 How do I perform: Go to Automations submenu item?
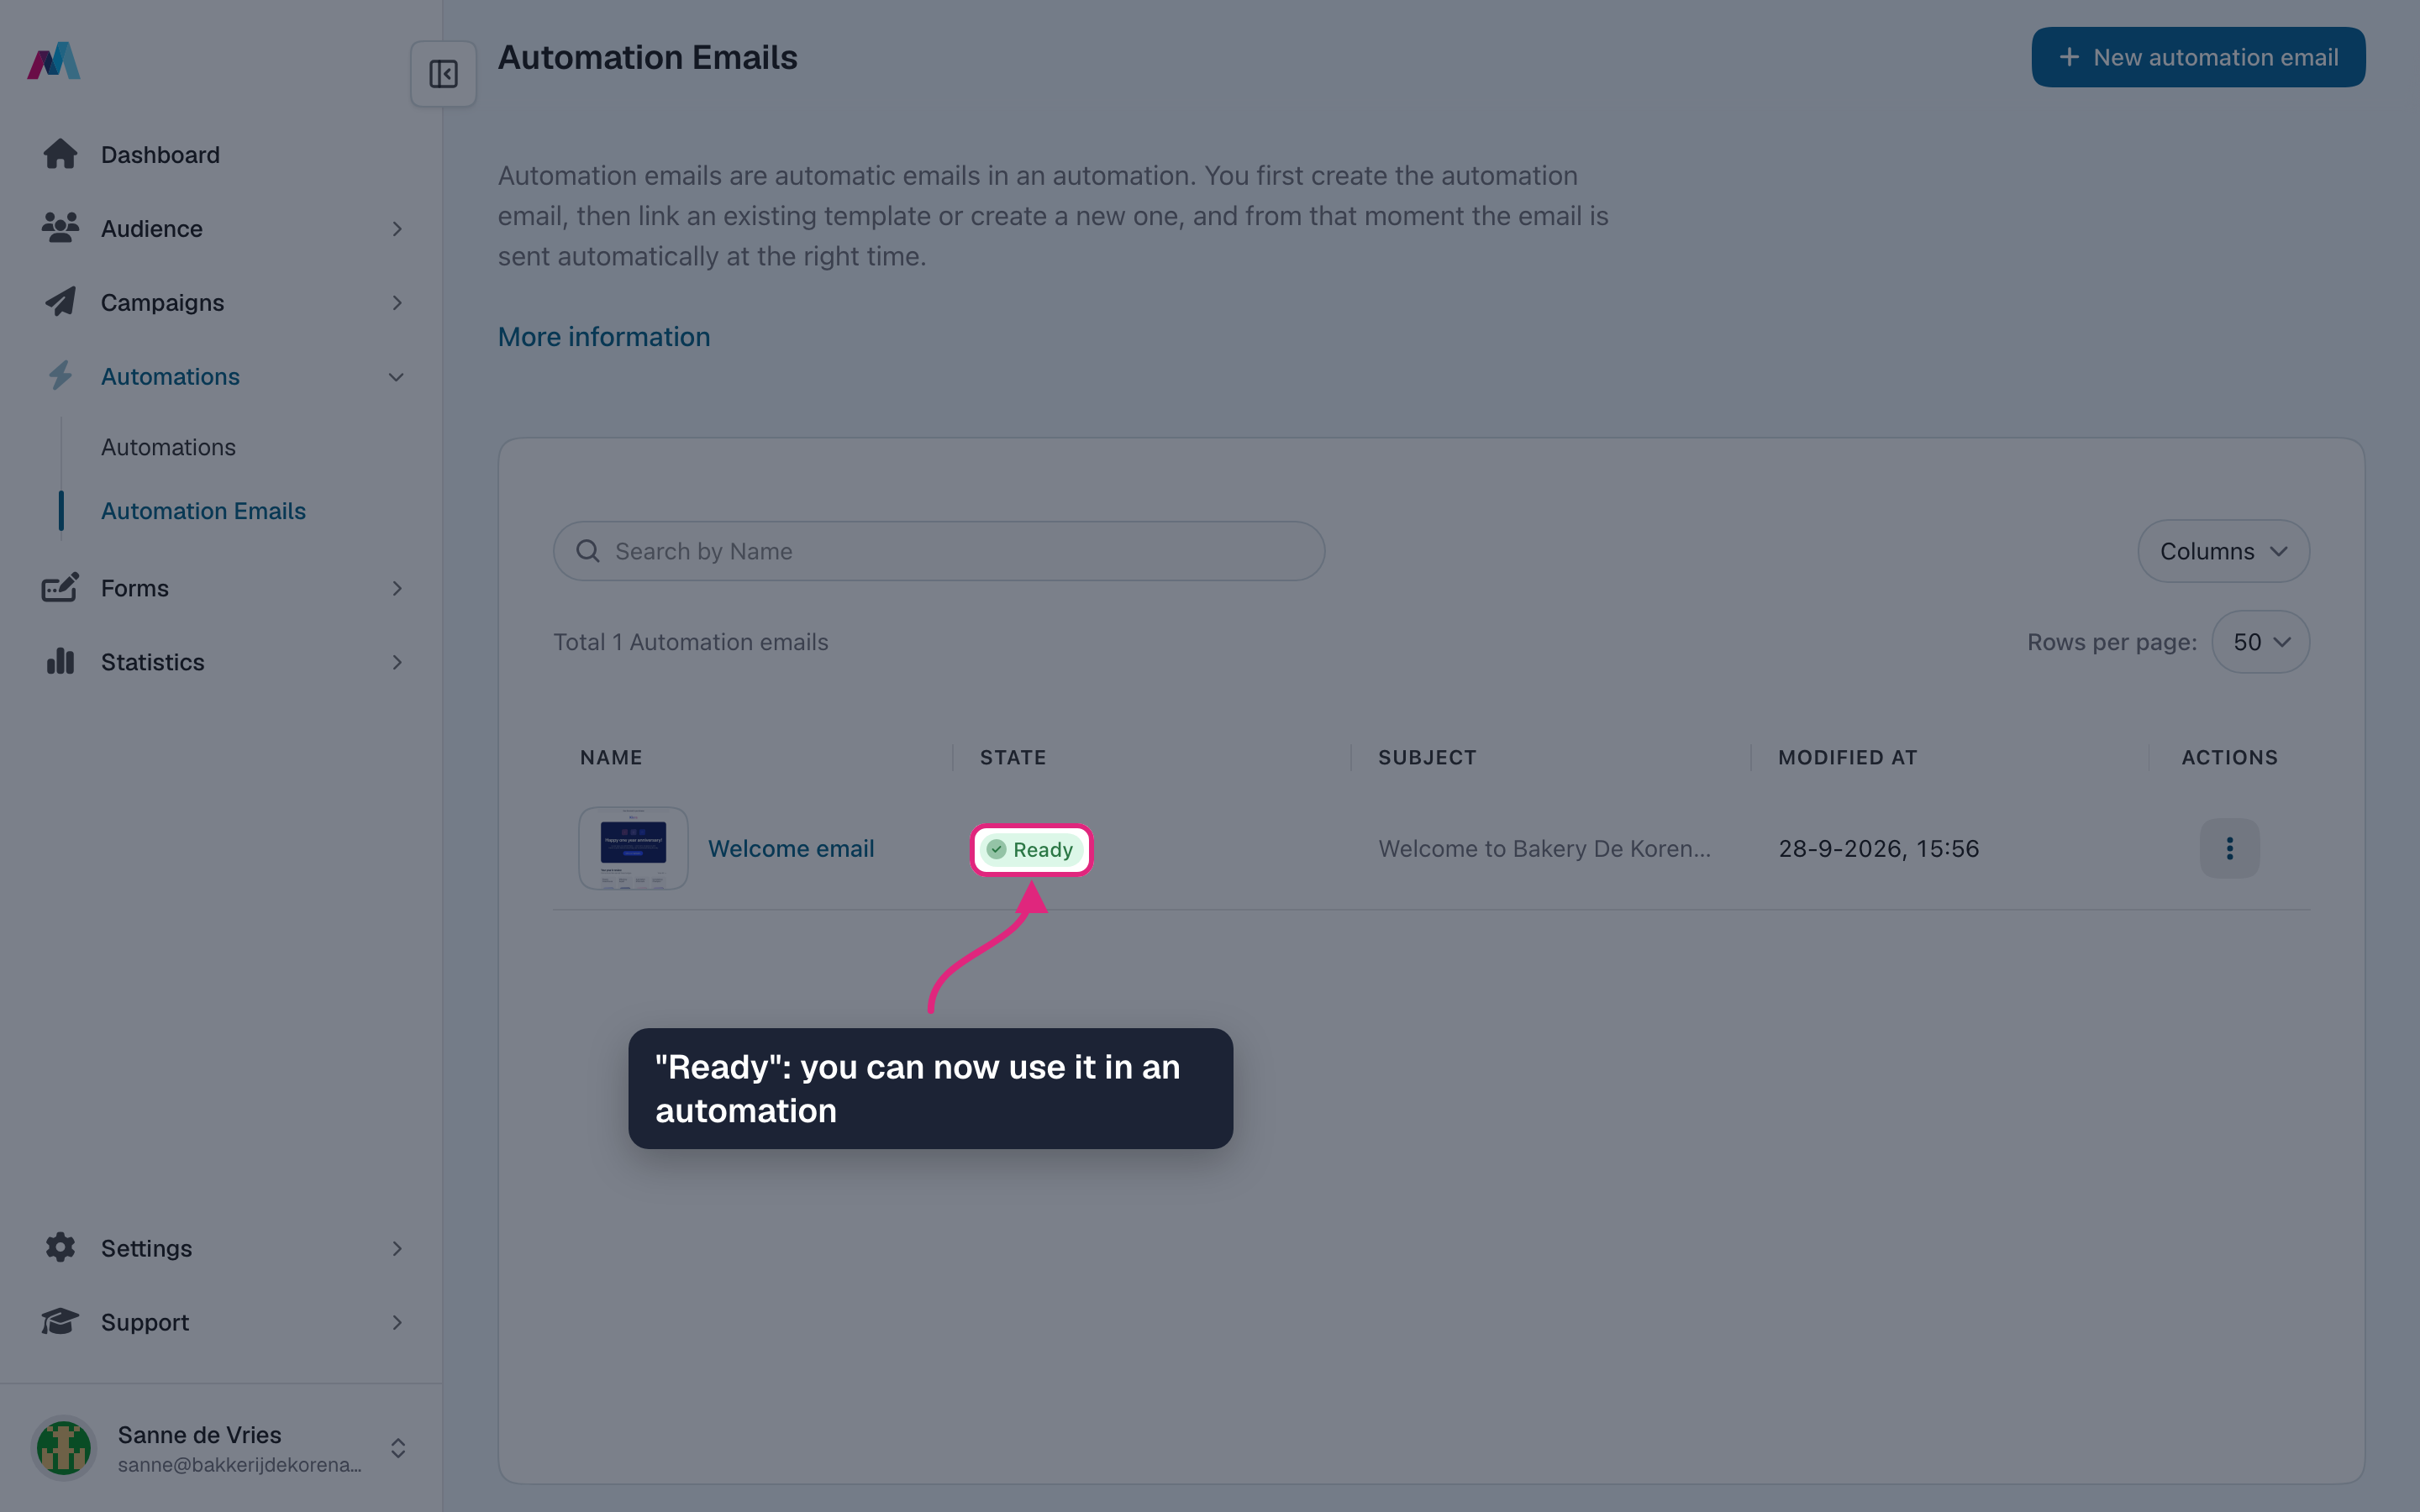coord(168,447)
